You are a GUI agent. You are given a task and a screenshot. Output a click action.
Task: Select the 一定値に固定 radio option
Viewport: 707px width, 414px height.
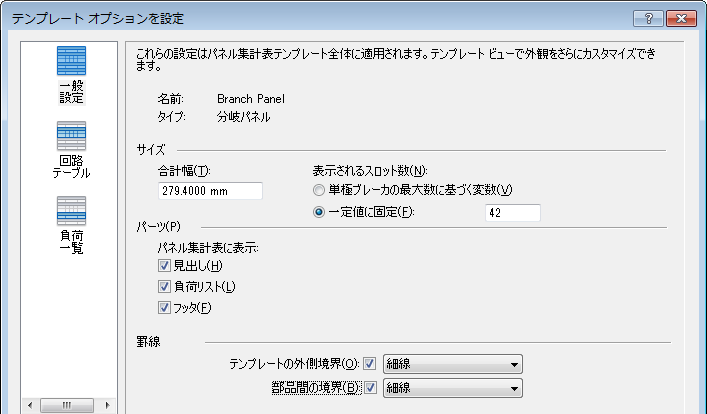(x=319, y=212)
